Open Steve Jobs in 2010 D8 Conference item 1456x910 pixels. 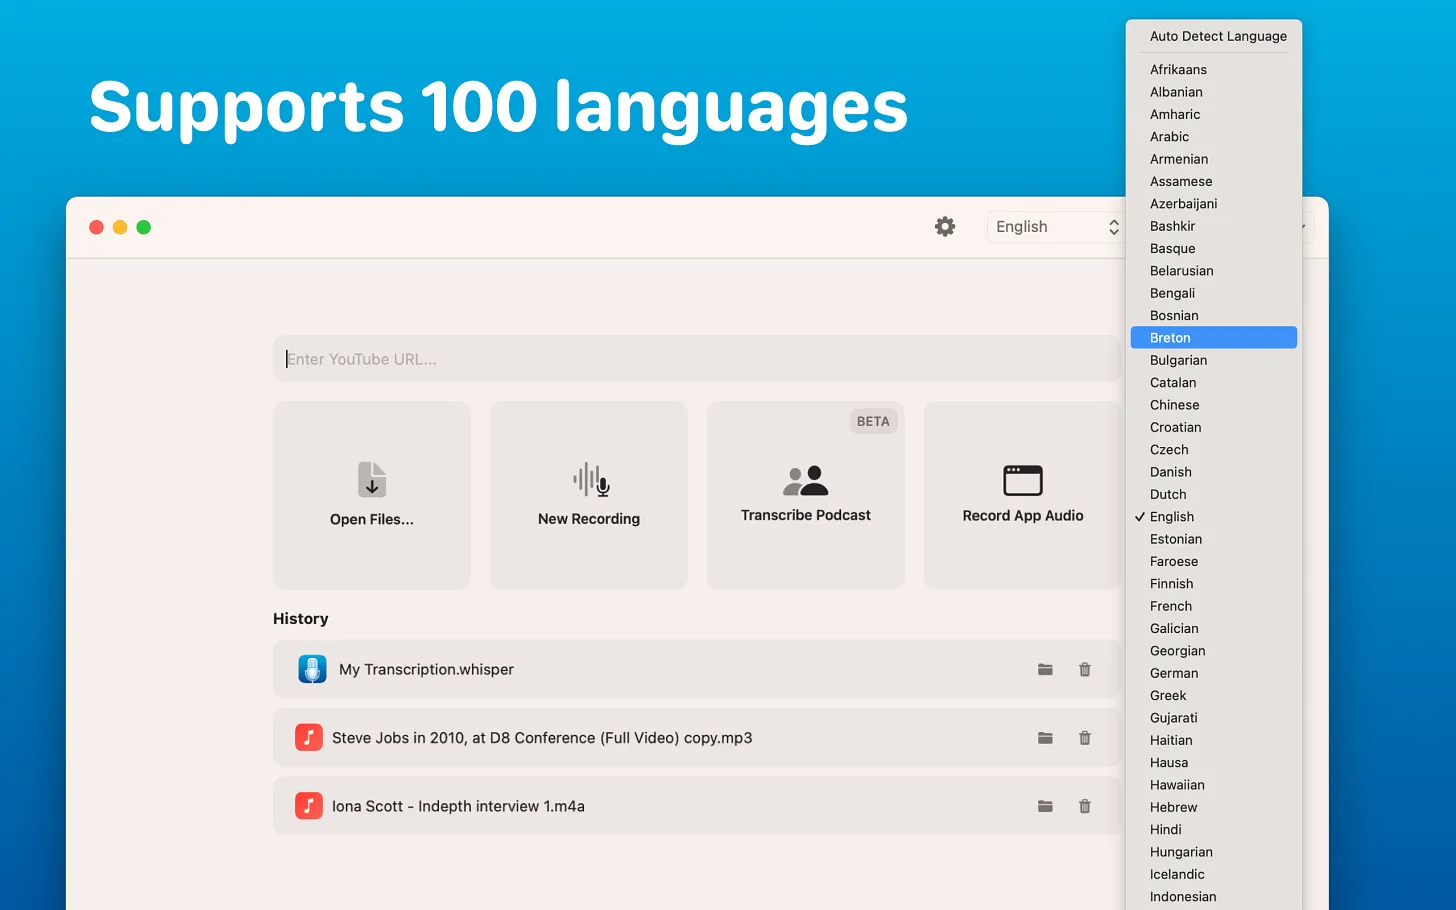[x=697, y=738]
